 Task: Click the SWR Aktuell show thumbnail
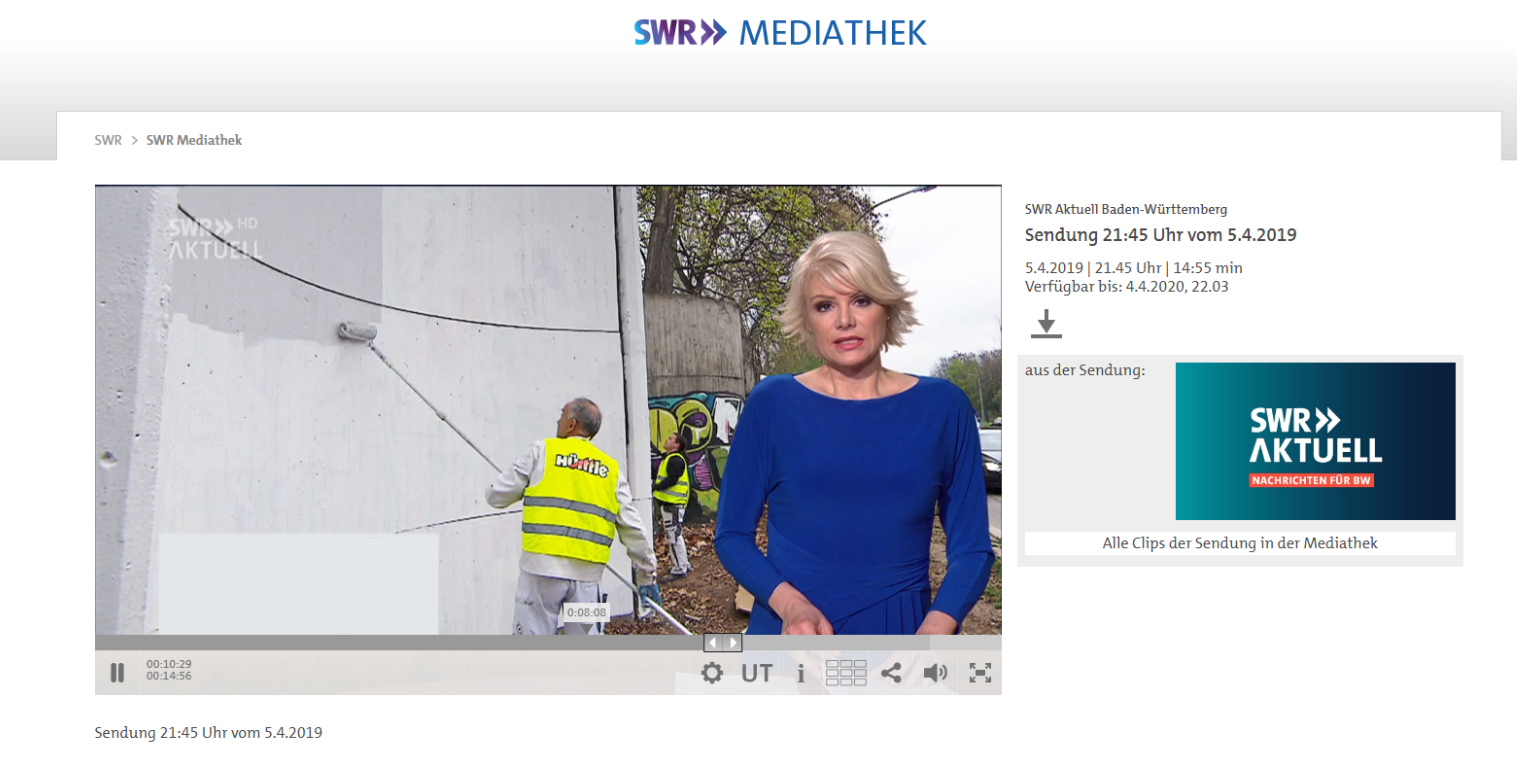coord(1315,441)
